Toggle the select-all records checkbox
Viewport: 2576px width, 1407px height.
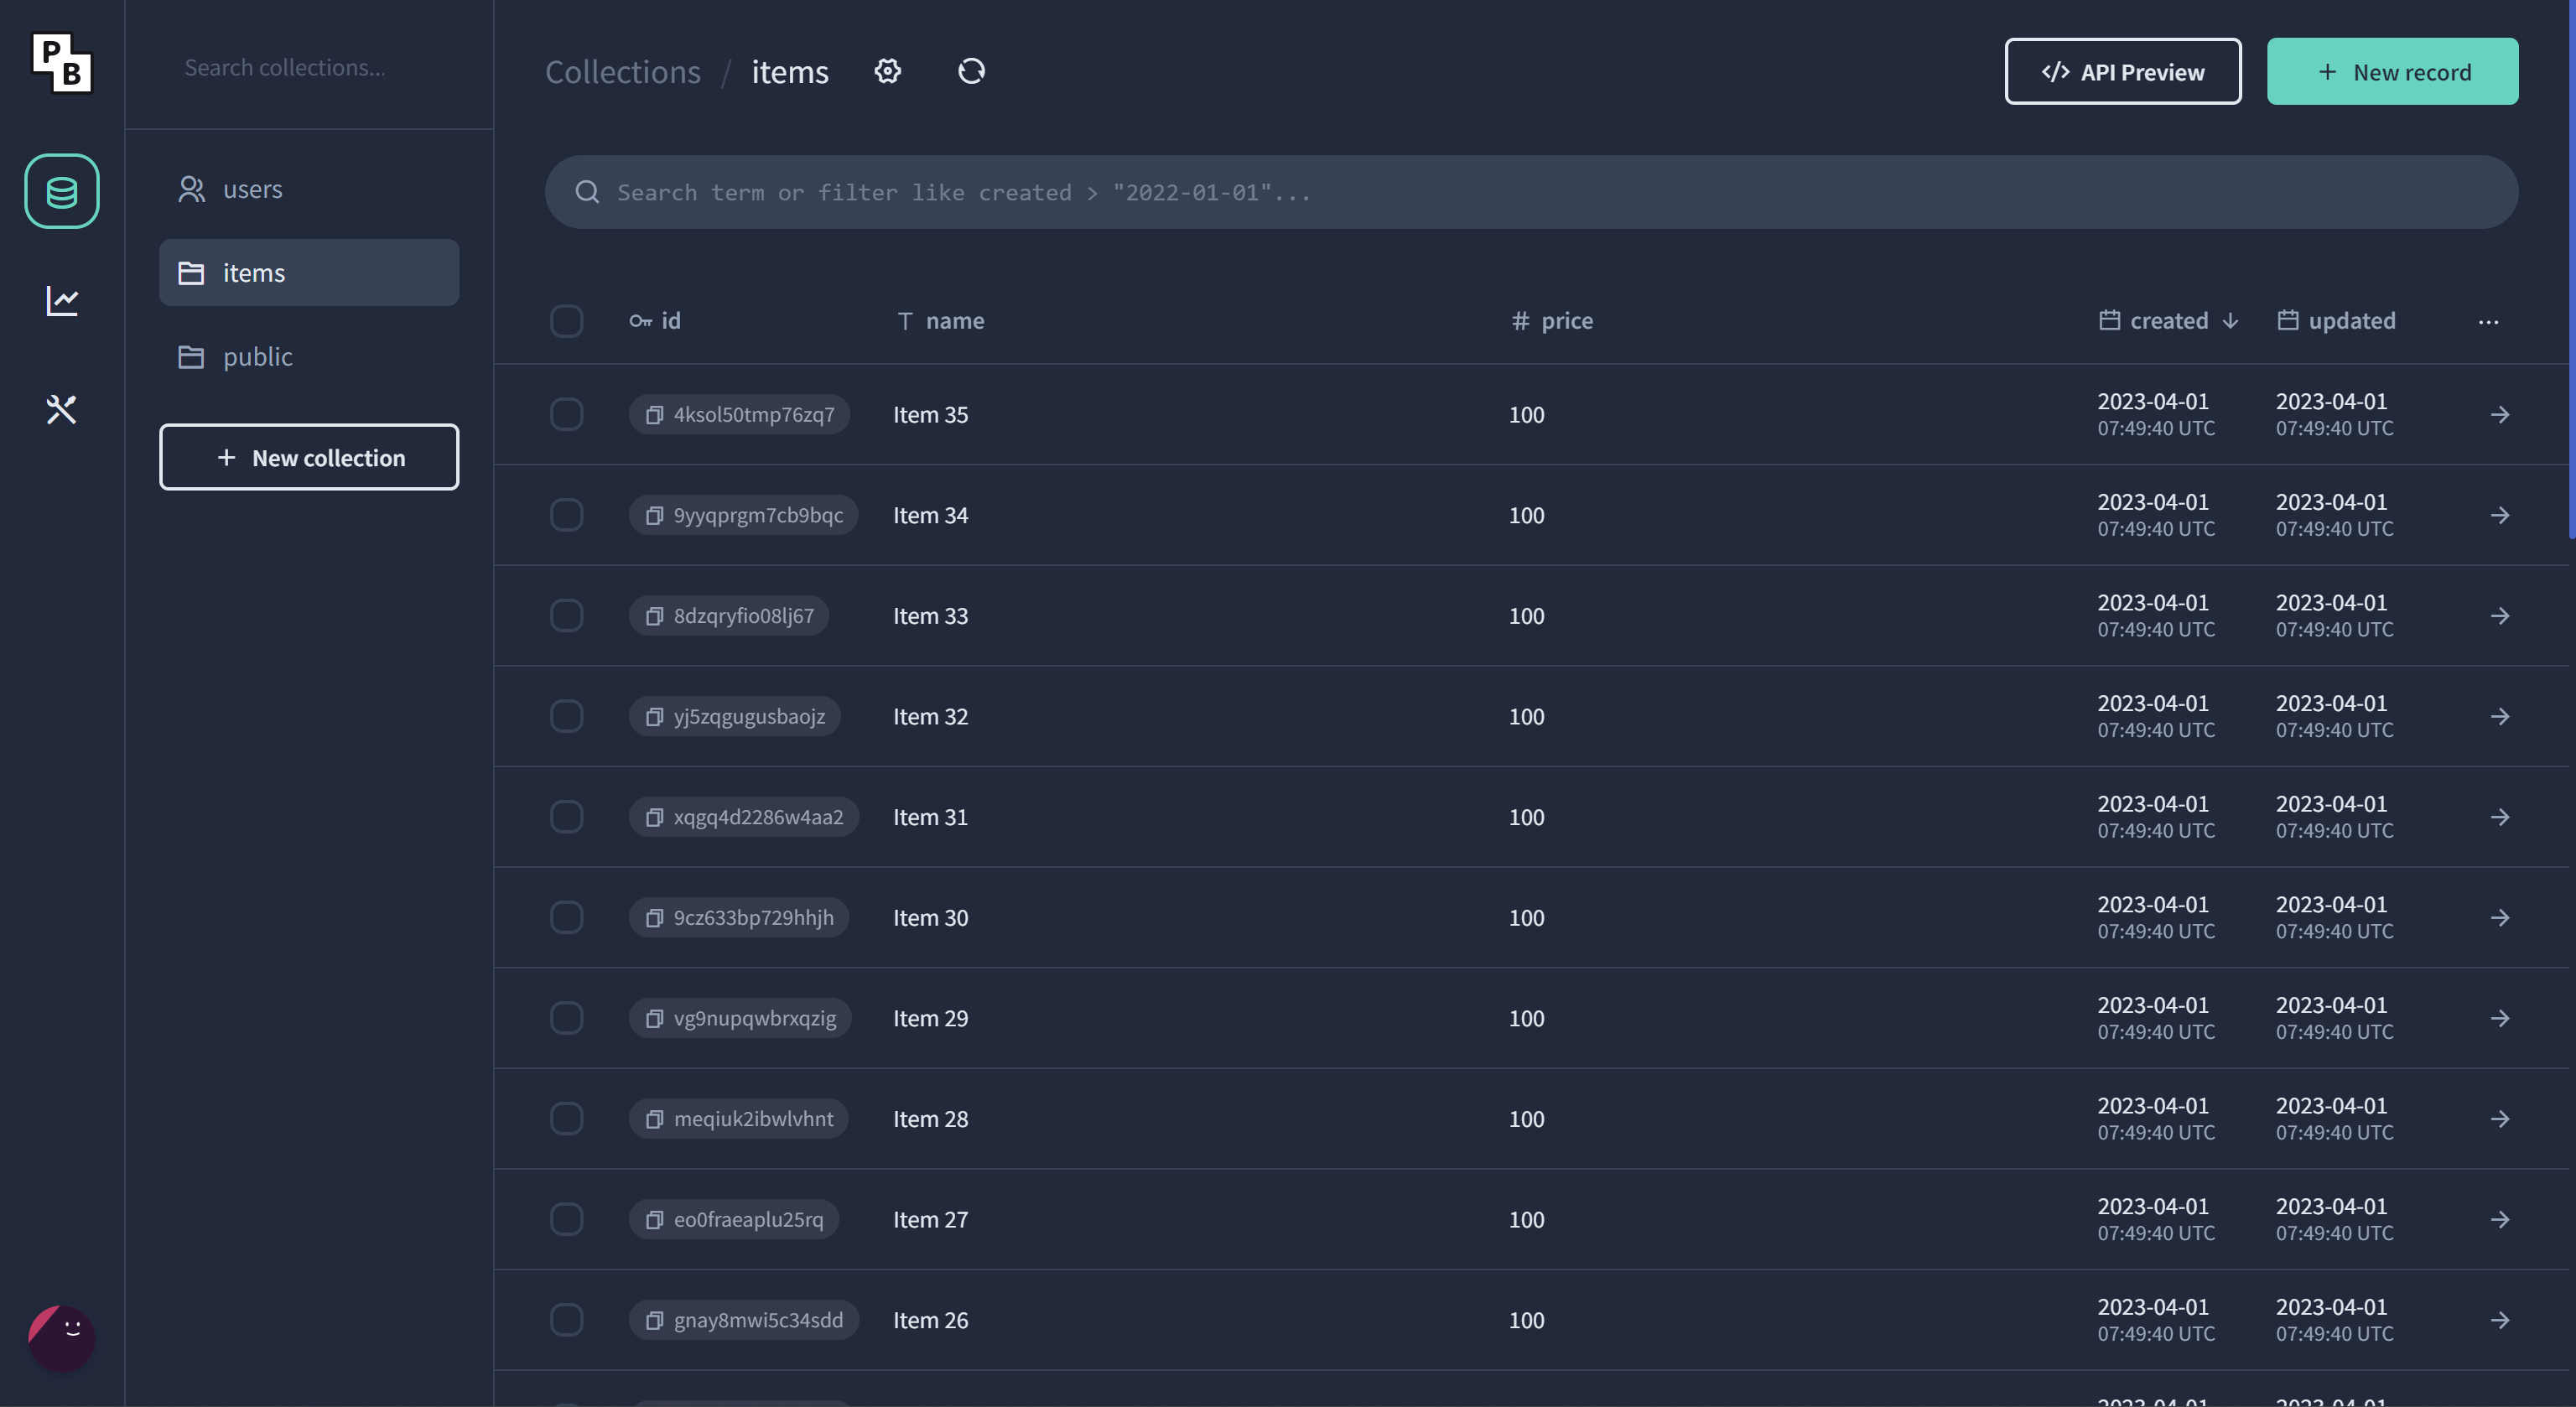567,320
